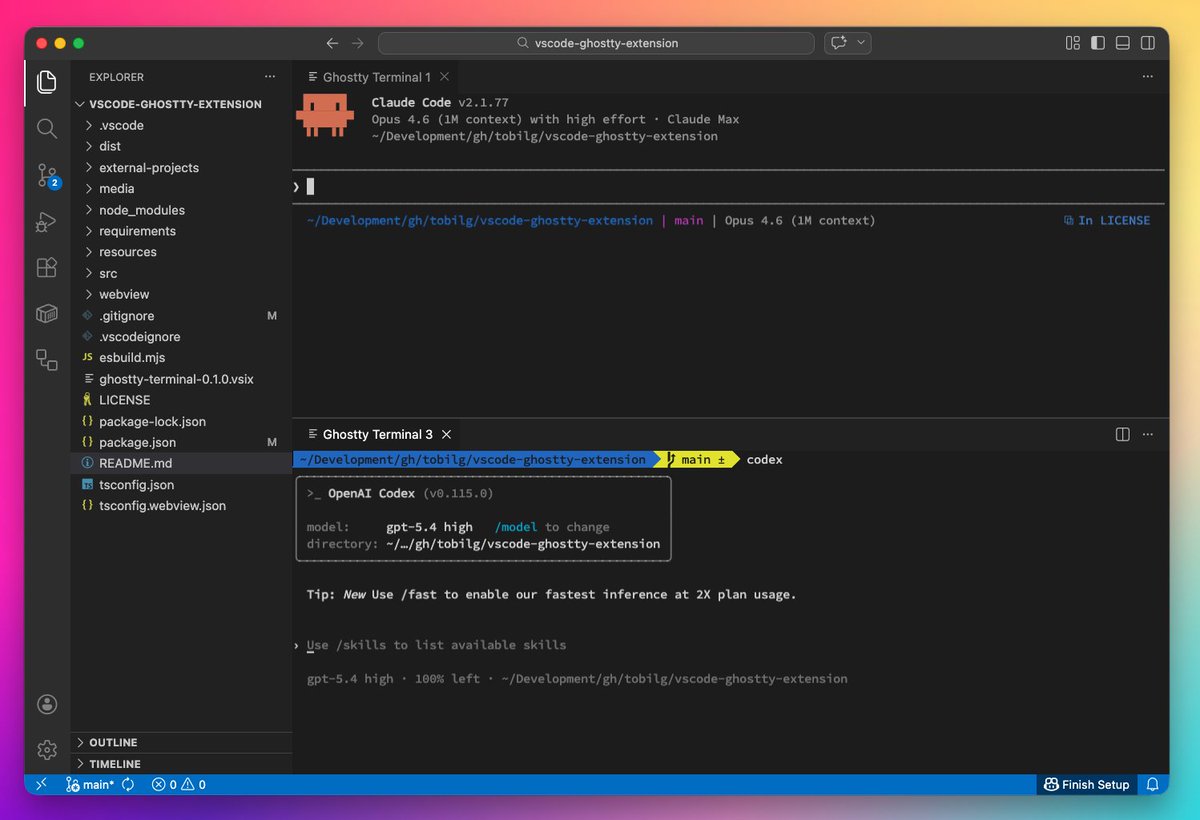The image size is (1200, 820).
Task: Open the Manage gear icon
Action: click(47, 749)
